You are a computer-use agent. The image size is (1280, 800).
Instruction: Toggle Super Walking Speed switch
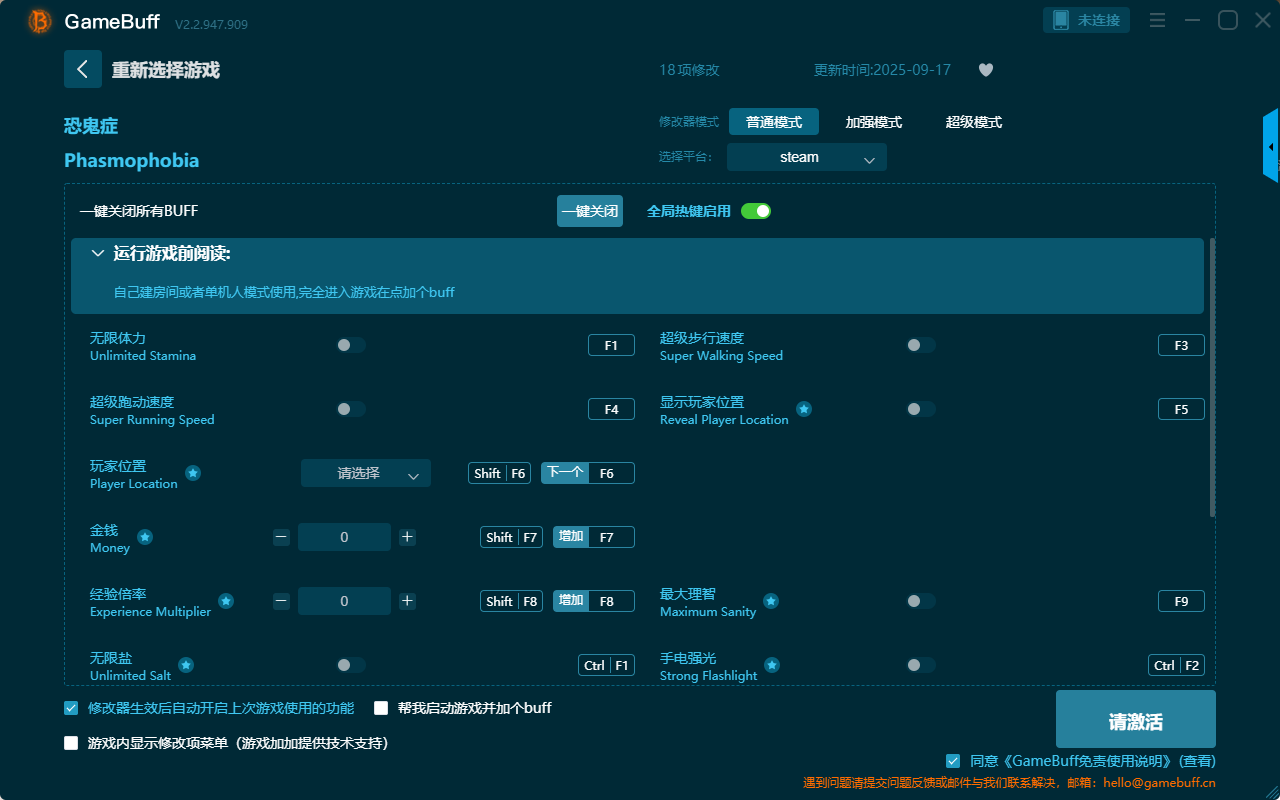click(x=921, y=345)
